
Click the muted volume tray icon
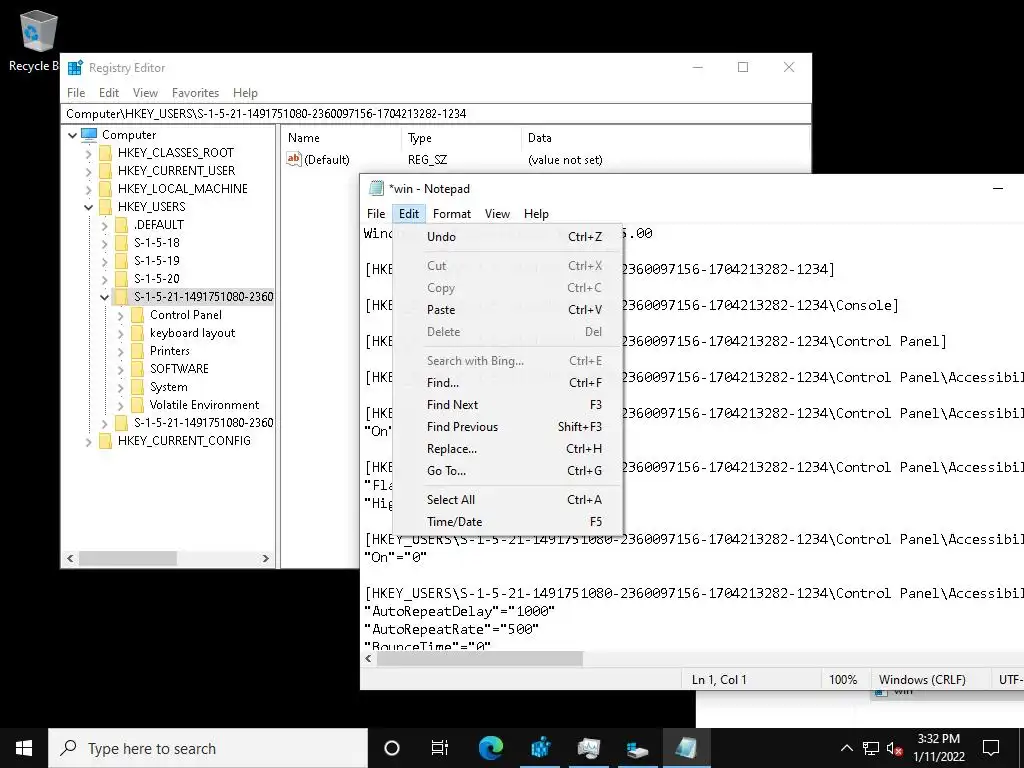click(x=895, y=748)
